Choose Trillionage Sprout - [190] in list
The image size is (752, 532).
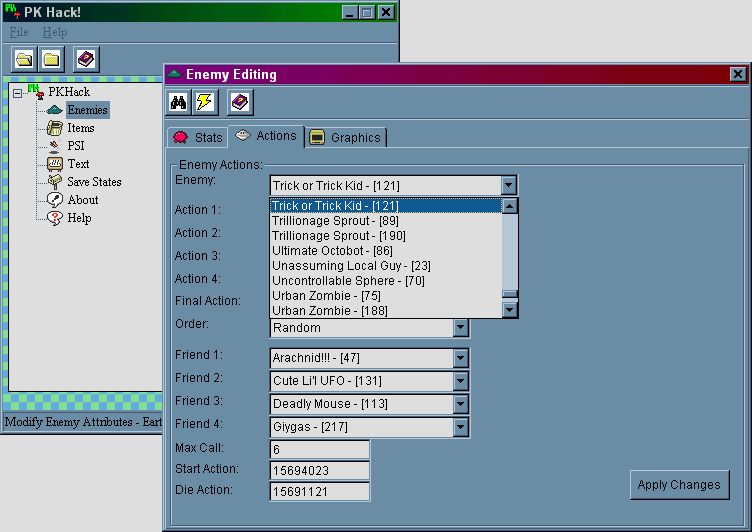(386, 236)
